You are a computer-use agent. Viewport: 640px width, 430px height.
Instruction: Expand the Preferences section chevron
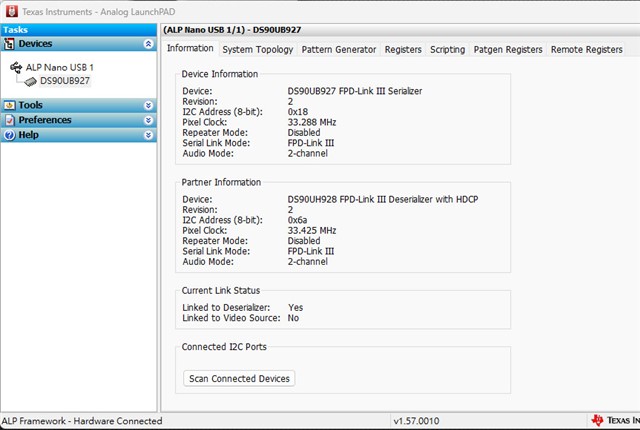149,120
